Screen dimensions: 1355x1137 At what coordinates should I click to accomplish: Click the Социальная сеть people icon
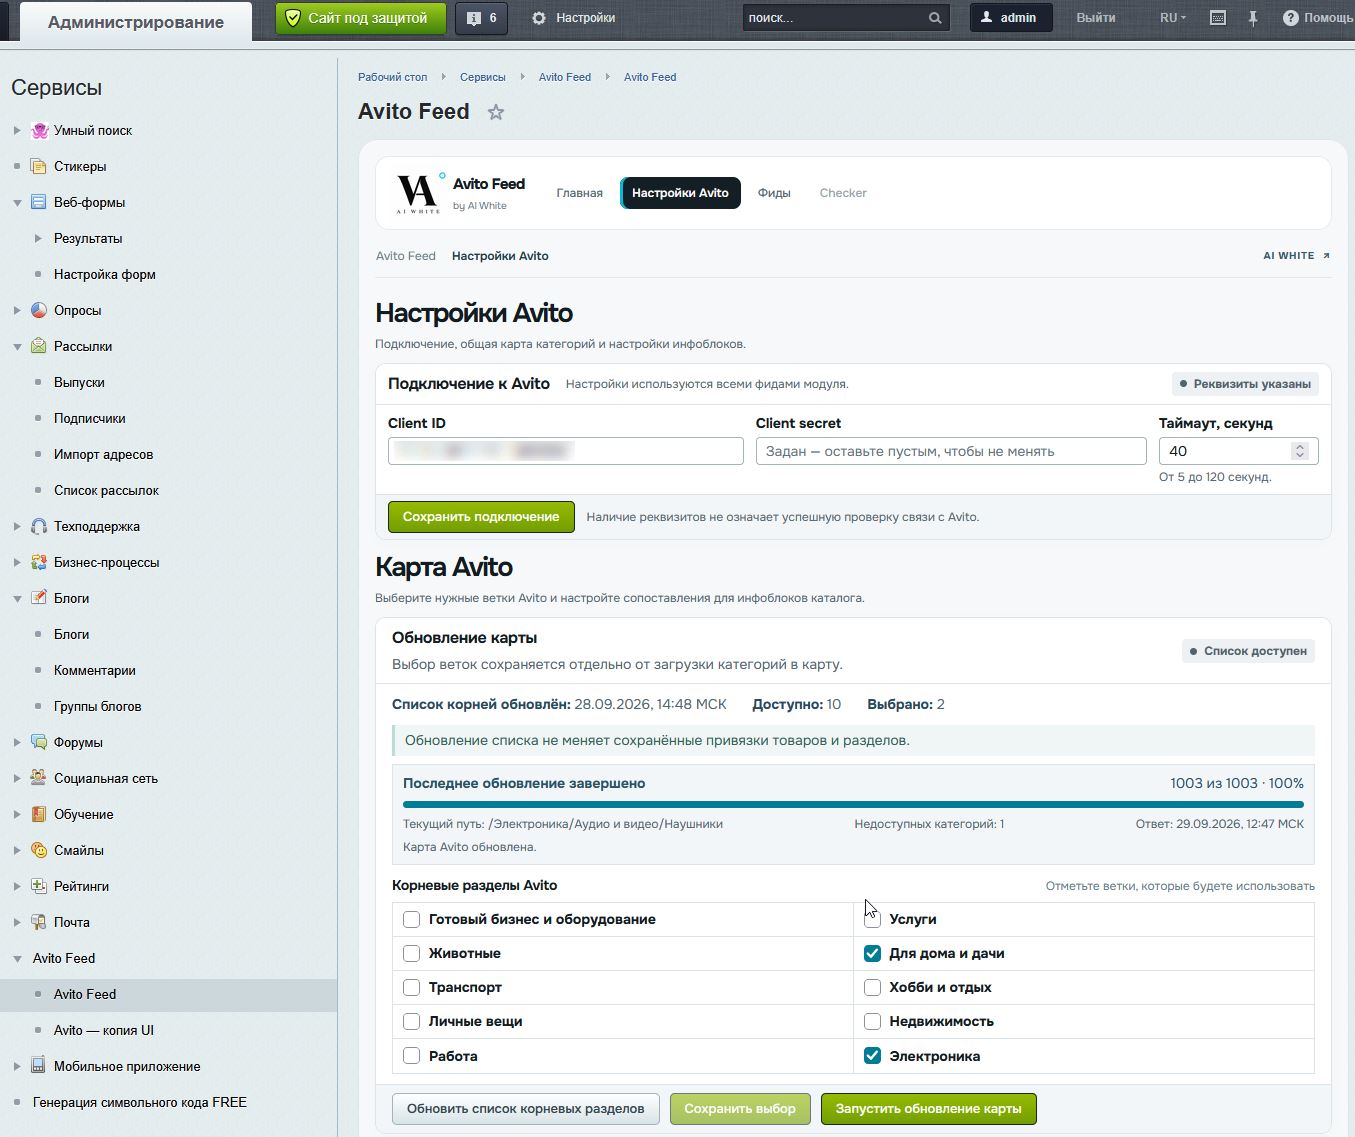(x=39, y=778)
